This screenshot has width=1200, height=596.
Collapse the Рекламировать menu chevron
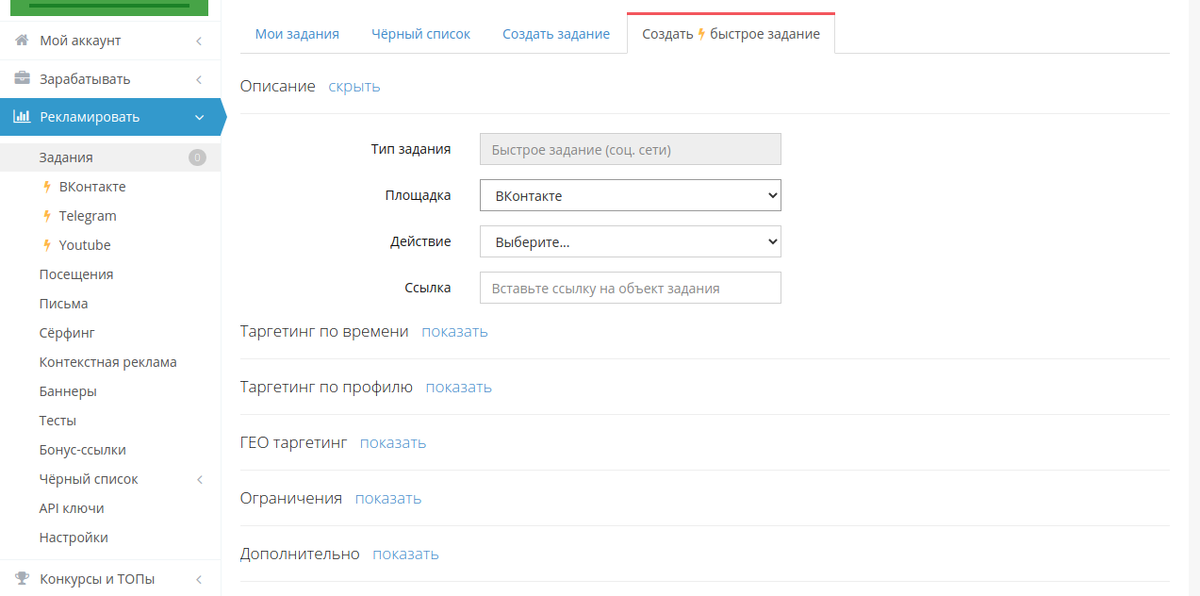[x=199, y=118]
